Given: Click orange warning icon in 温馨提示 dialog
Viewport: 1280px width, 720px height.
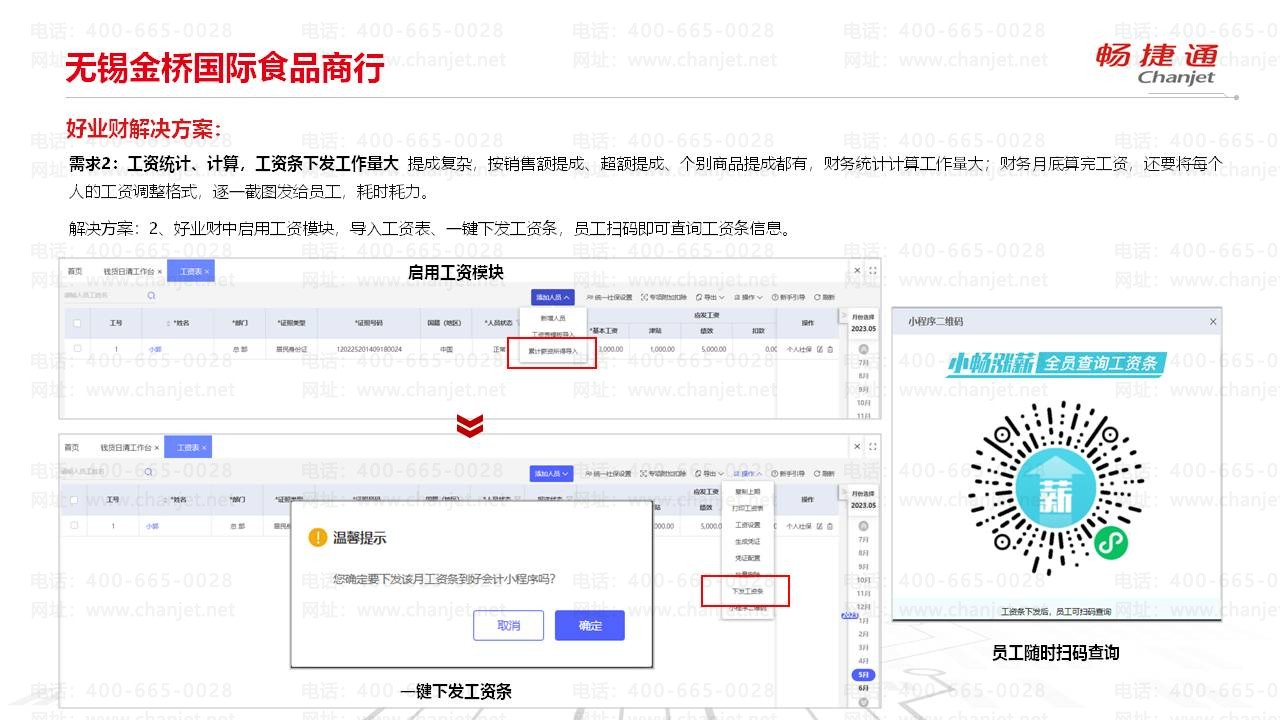Looking at the screenshot, I should point(317,538).
